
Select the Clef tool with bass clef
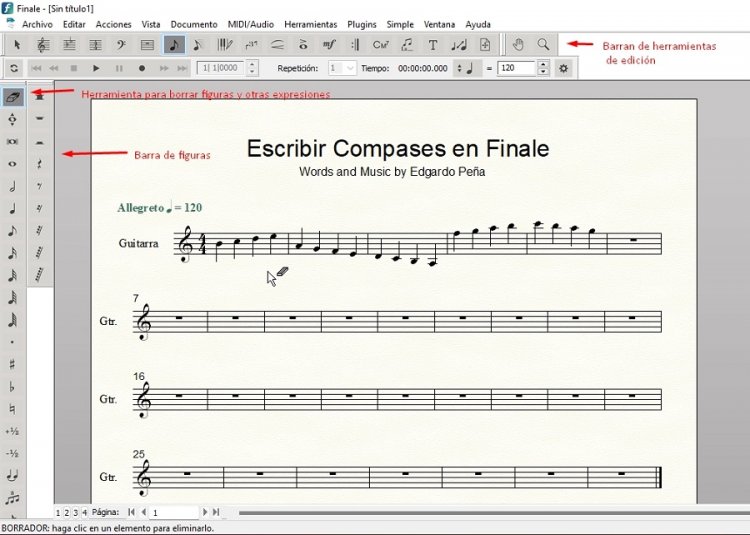121,45
